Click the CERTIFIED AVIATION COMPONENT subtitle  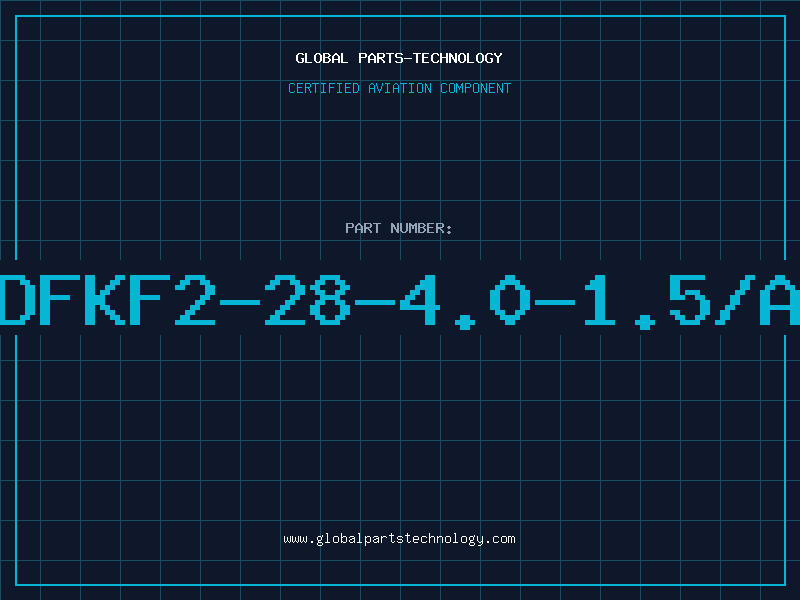pyautogui.click(x=399, y=88)
